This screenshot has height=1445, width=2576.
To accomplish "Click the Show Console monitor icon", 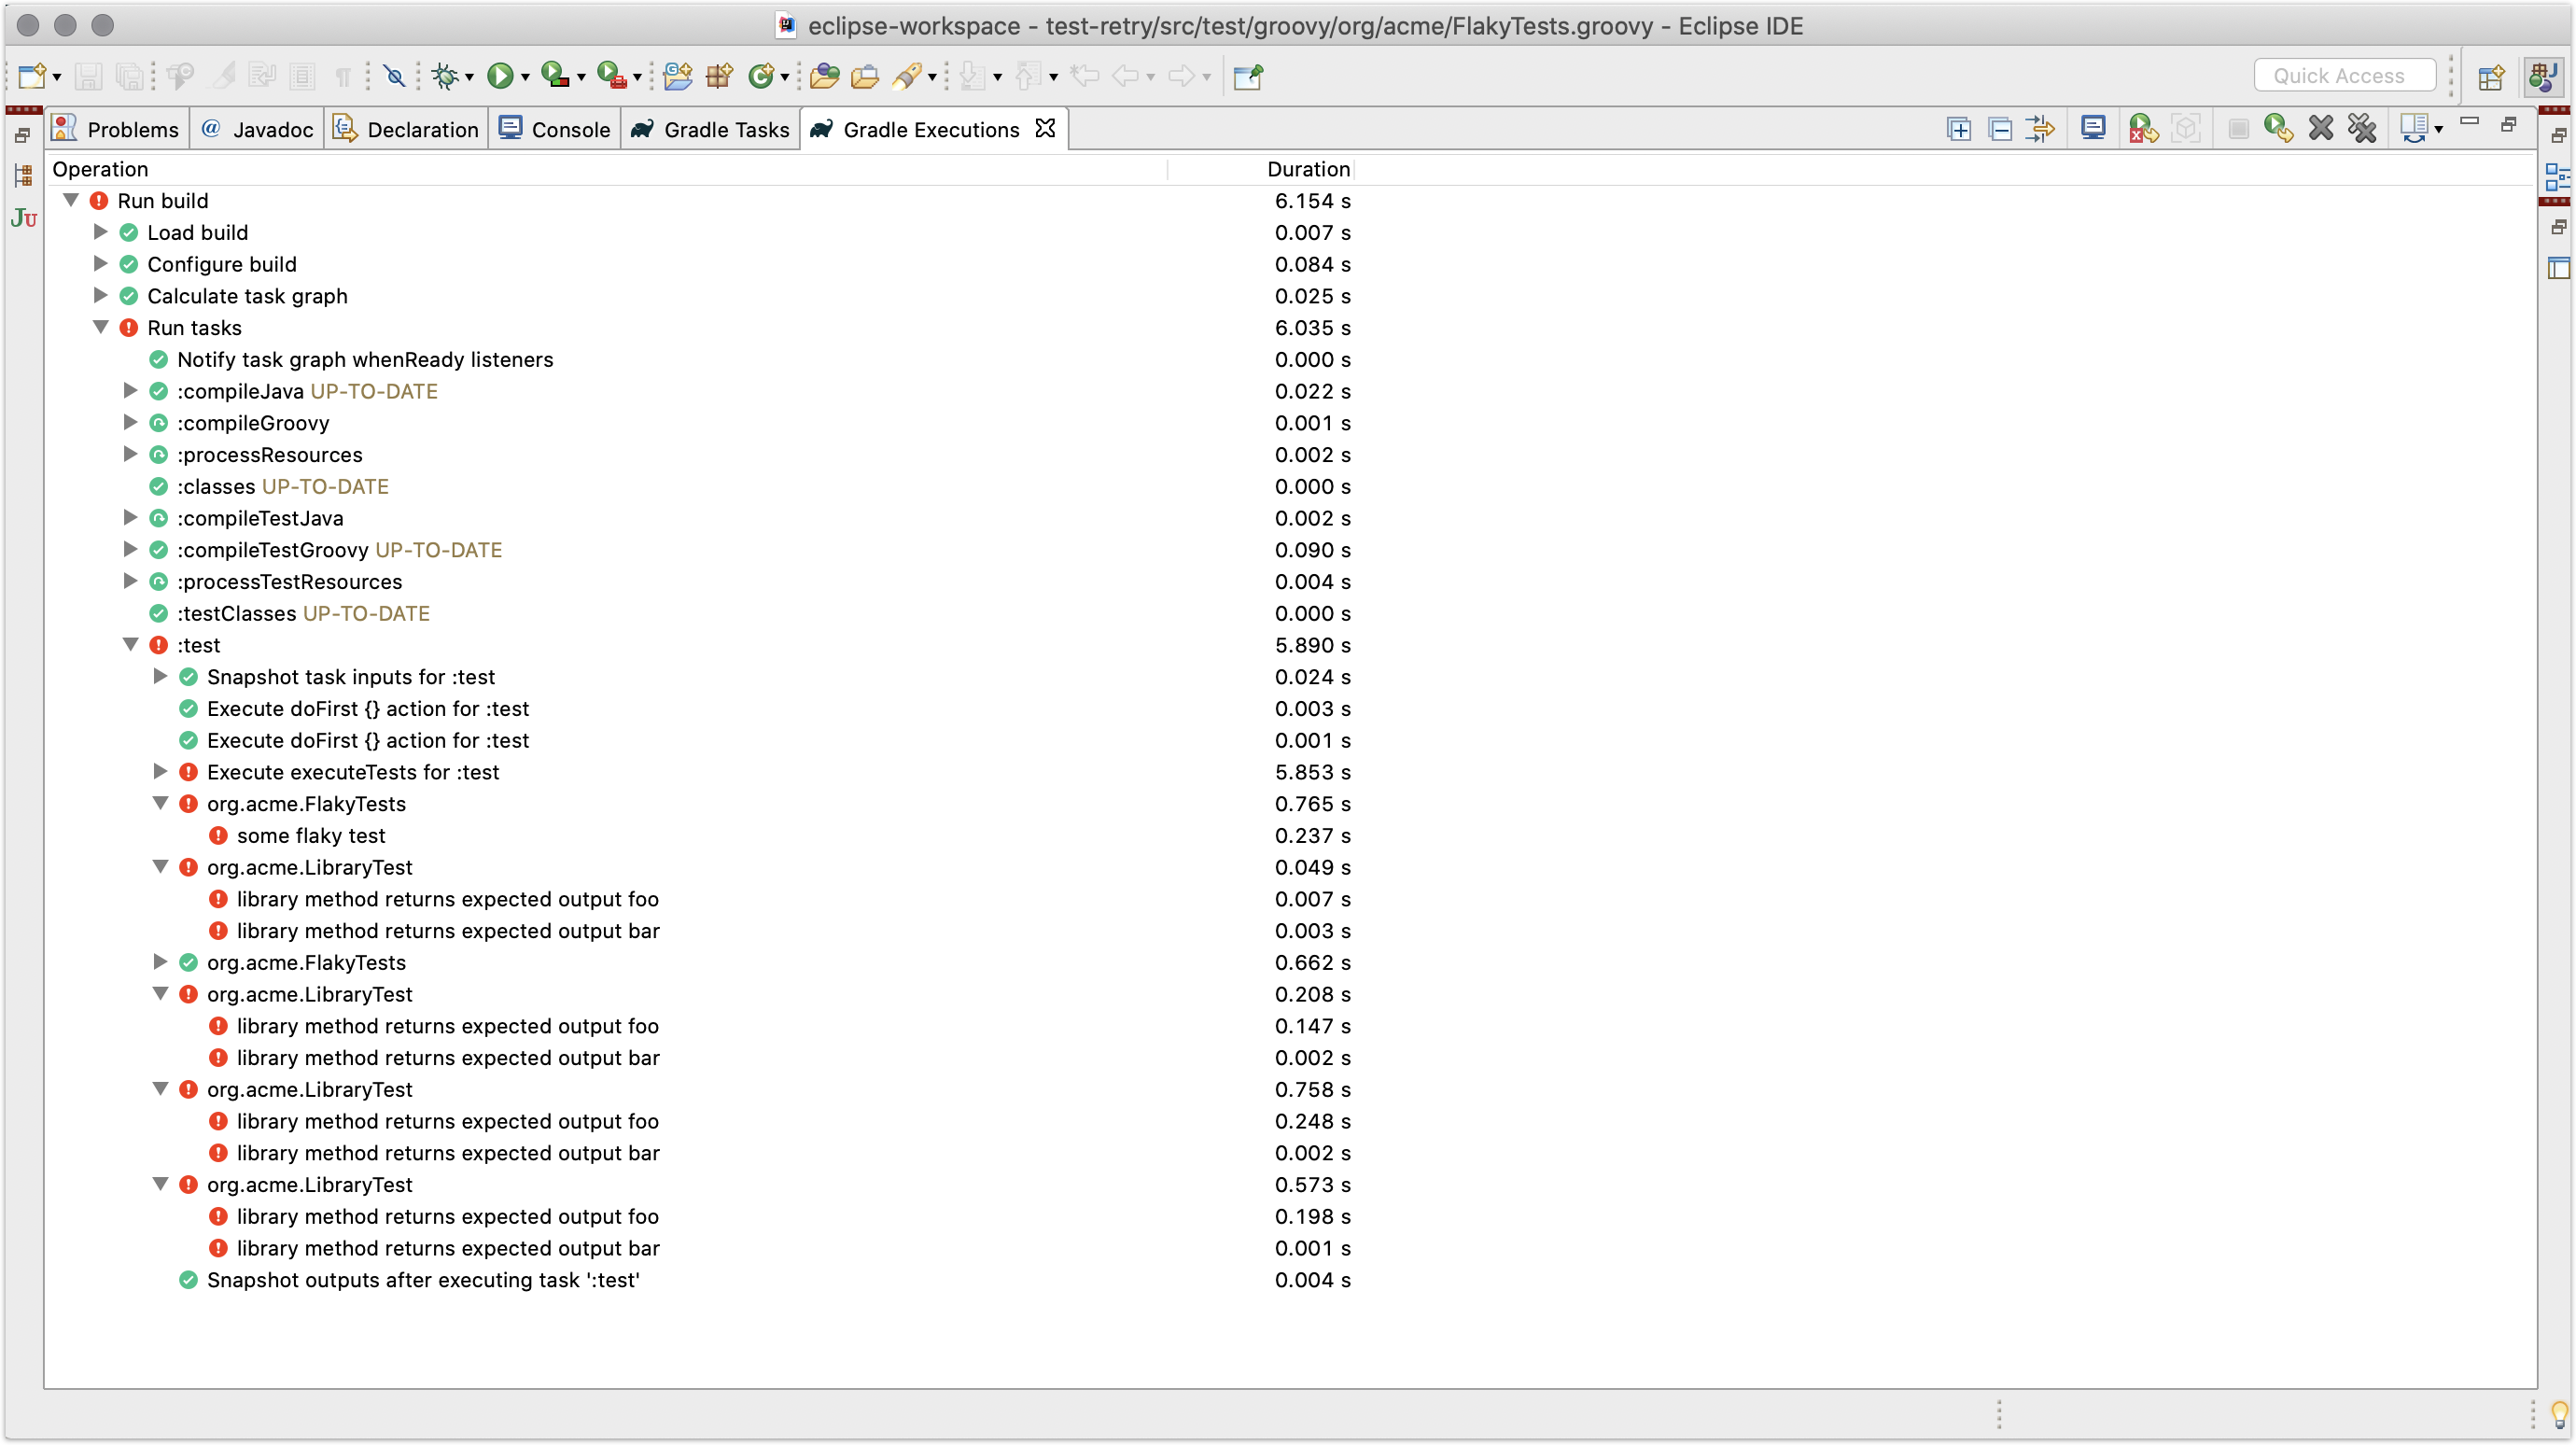I will tap(2093, 129).
